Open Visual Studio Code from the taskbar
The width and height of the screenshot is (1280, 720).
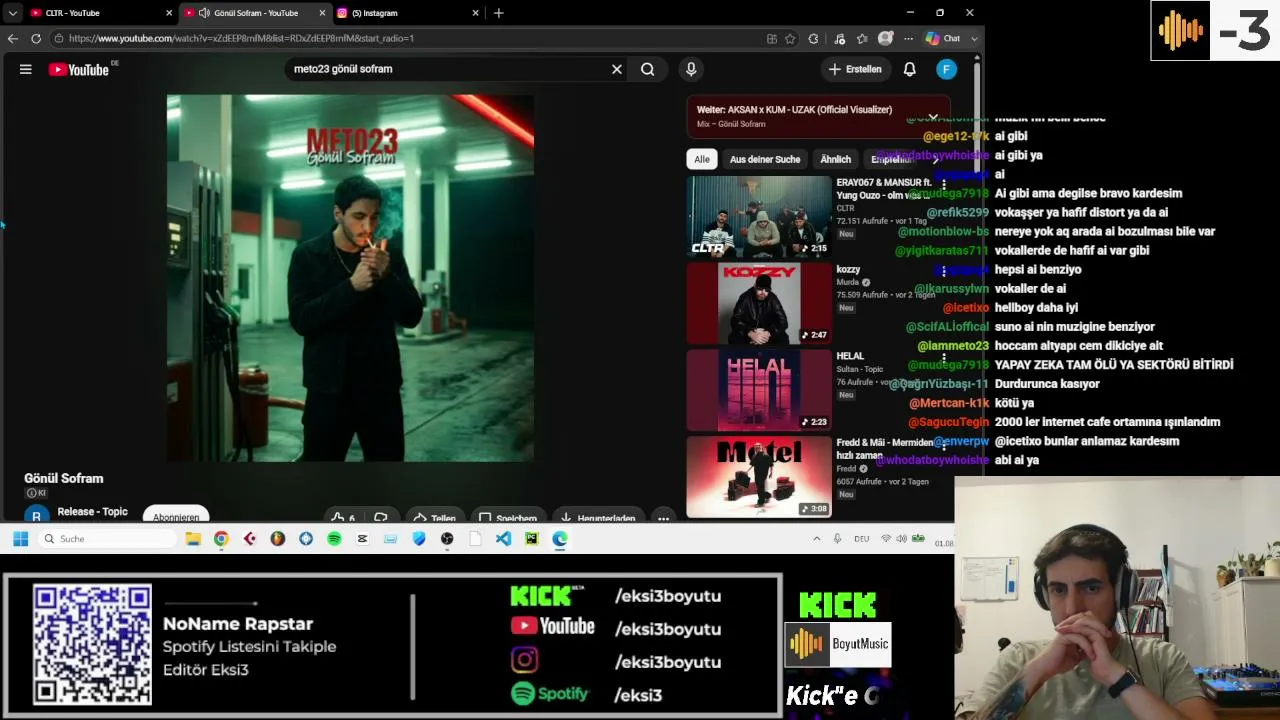pyautogui.click(x=503, y=539)
